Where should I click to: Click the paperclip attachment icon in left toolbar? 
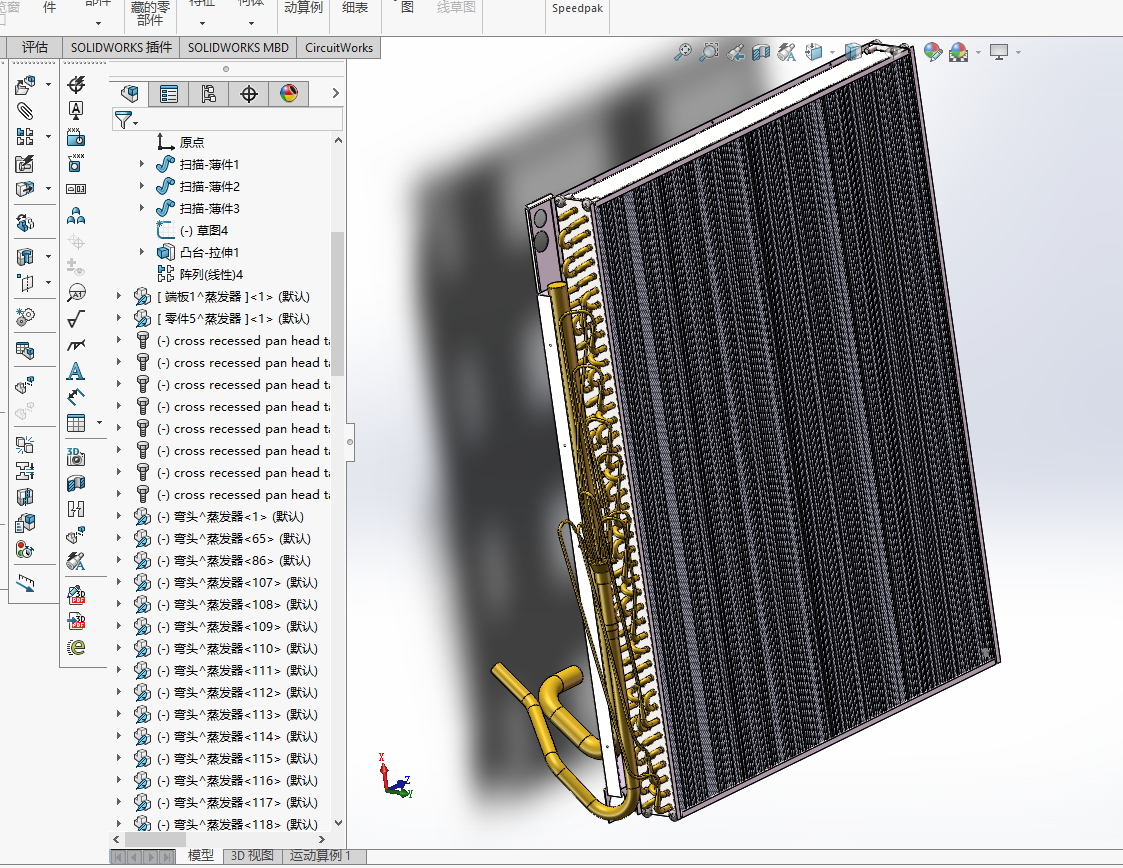pos(25,111)
